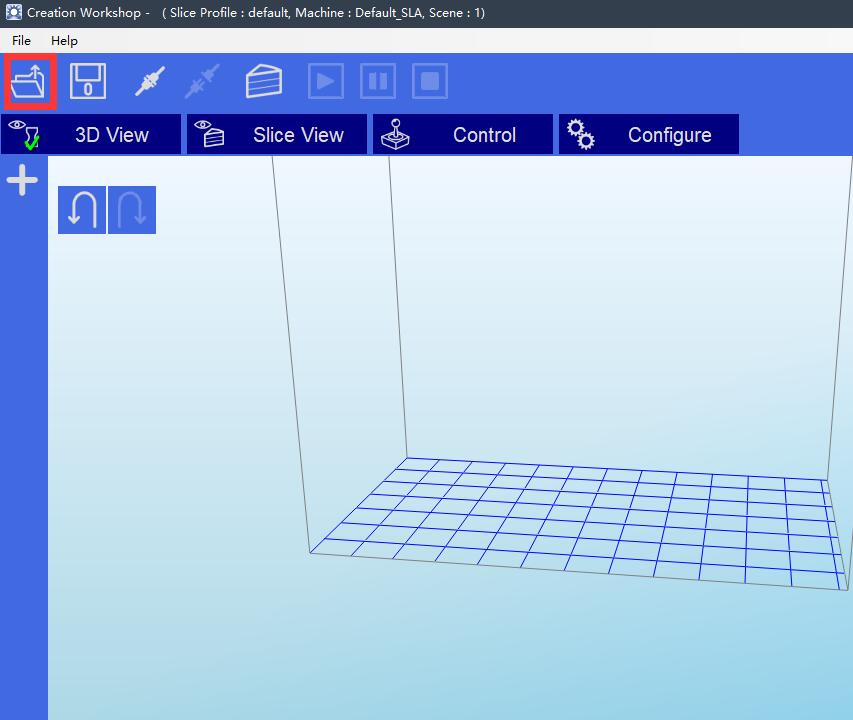Open the Help menu
The image size is (853, 720).
tap(64, 41)
